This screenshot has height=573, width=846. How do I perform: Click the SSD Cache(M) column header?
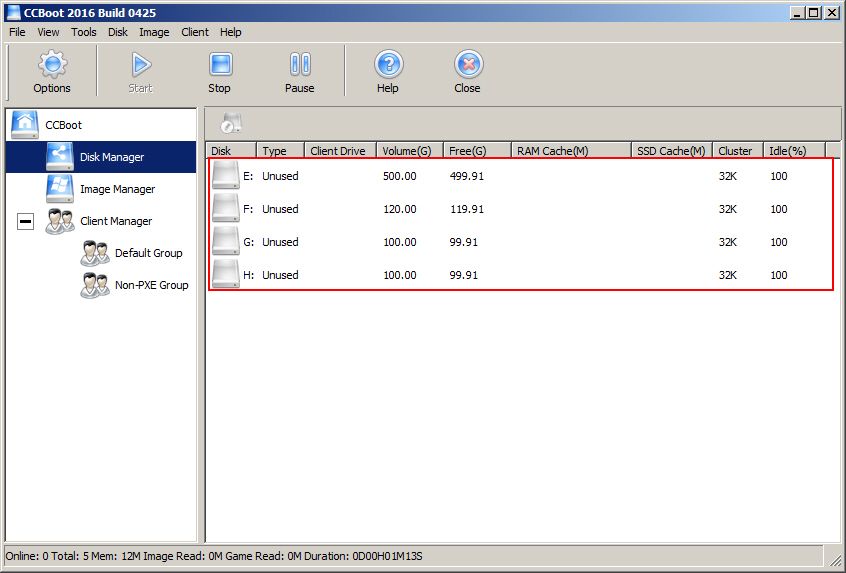click(x=672, y=151)
